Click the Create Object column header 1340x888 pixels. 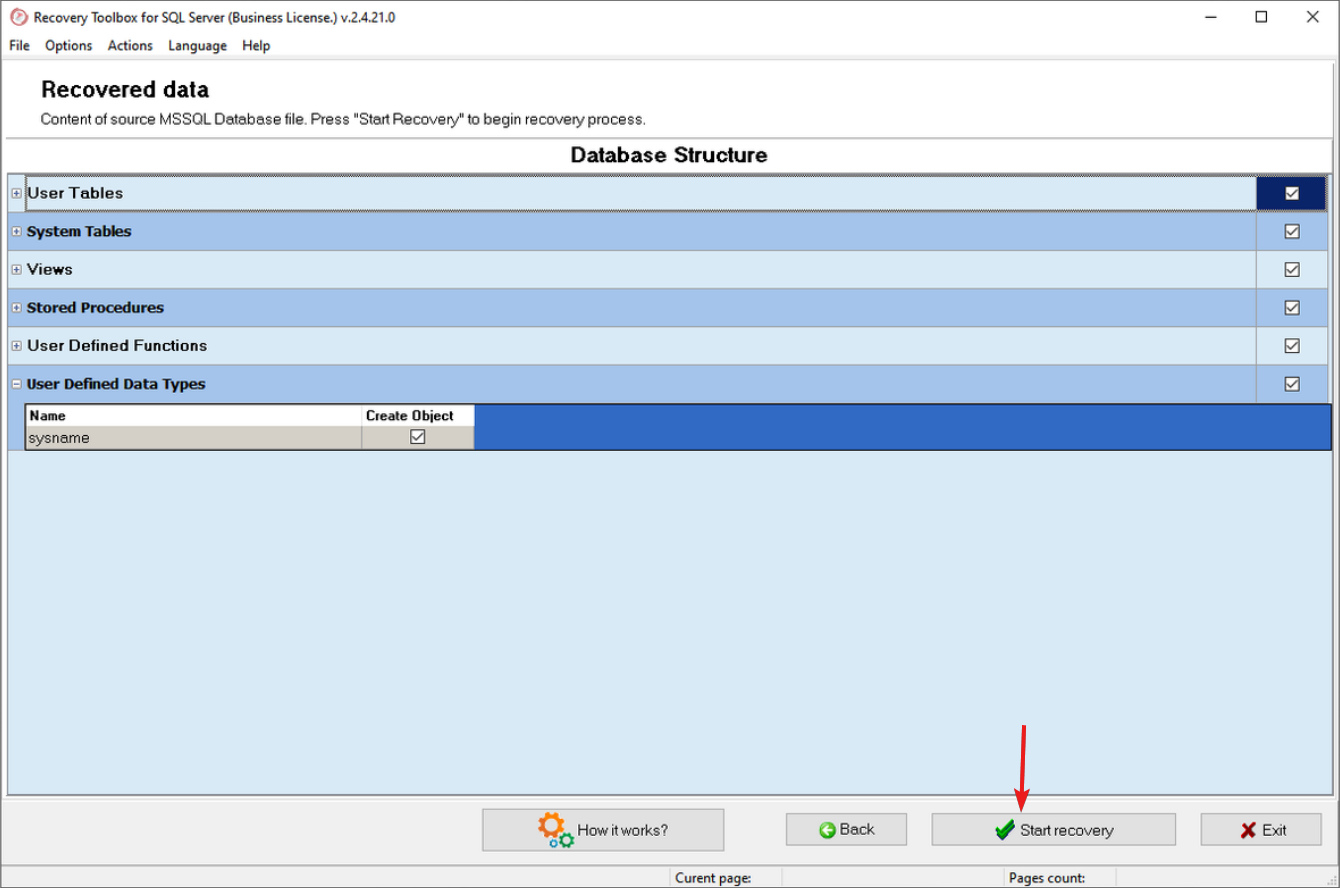coord(418,415)
